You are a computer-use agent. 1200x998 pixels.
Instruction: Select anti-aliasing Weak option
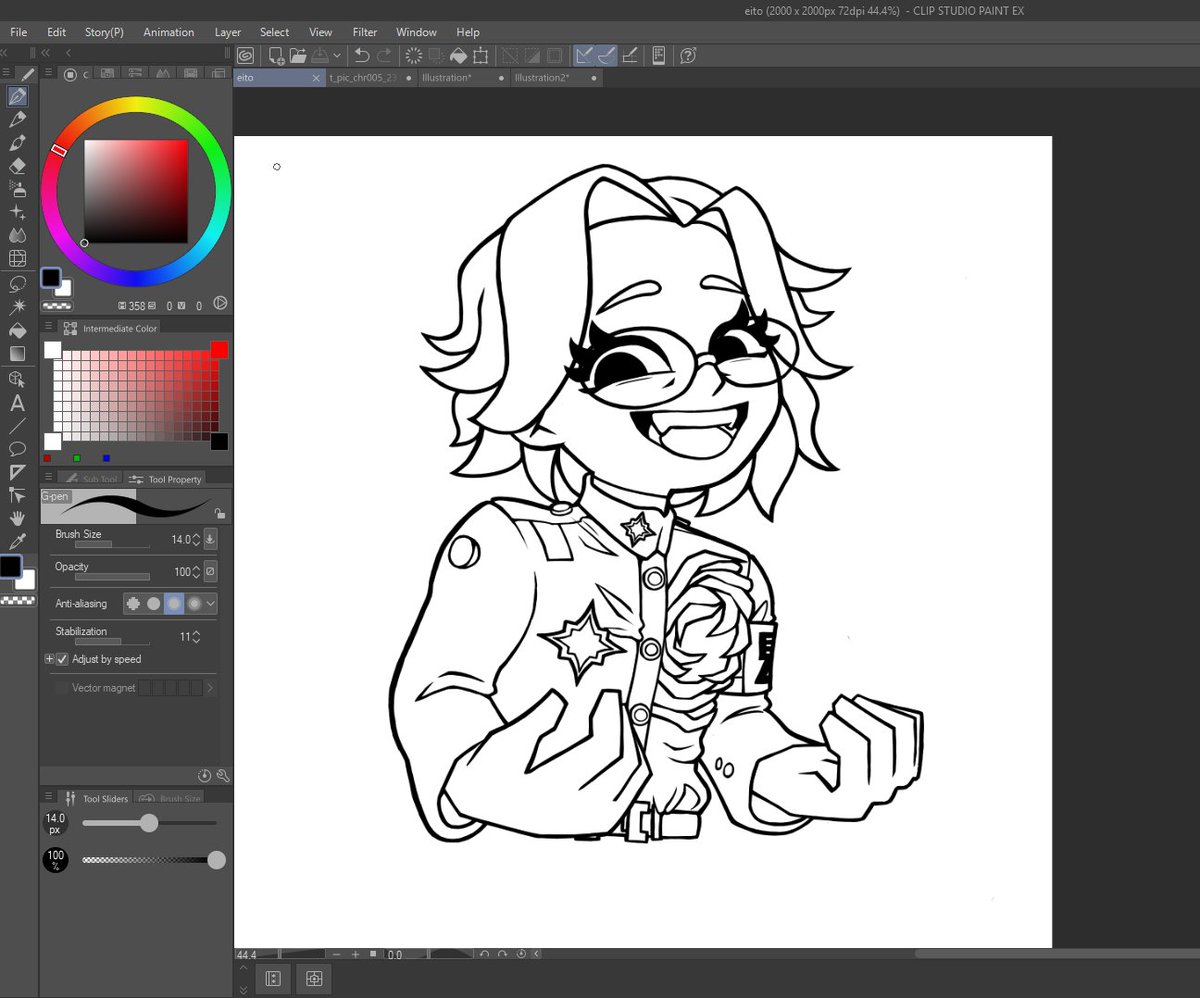[x=153, y=604]
